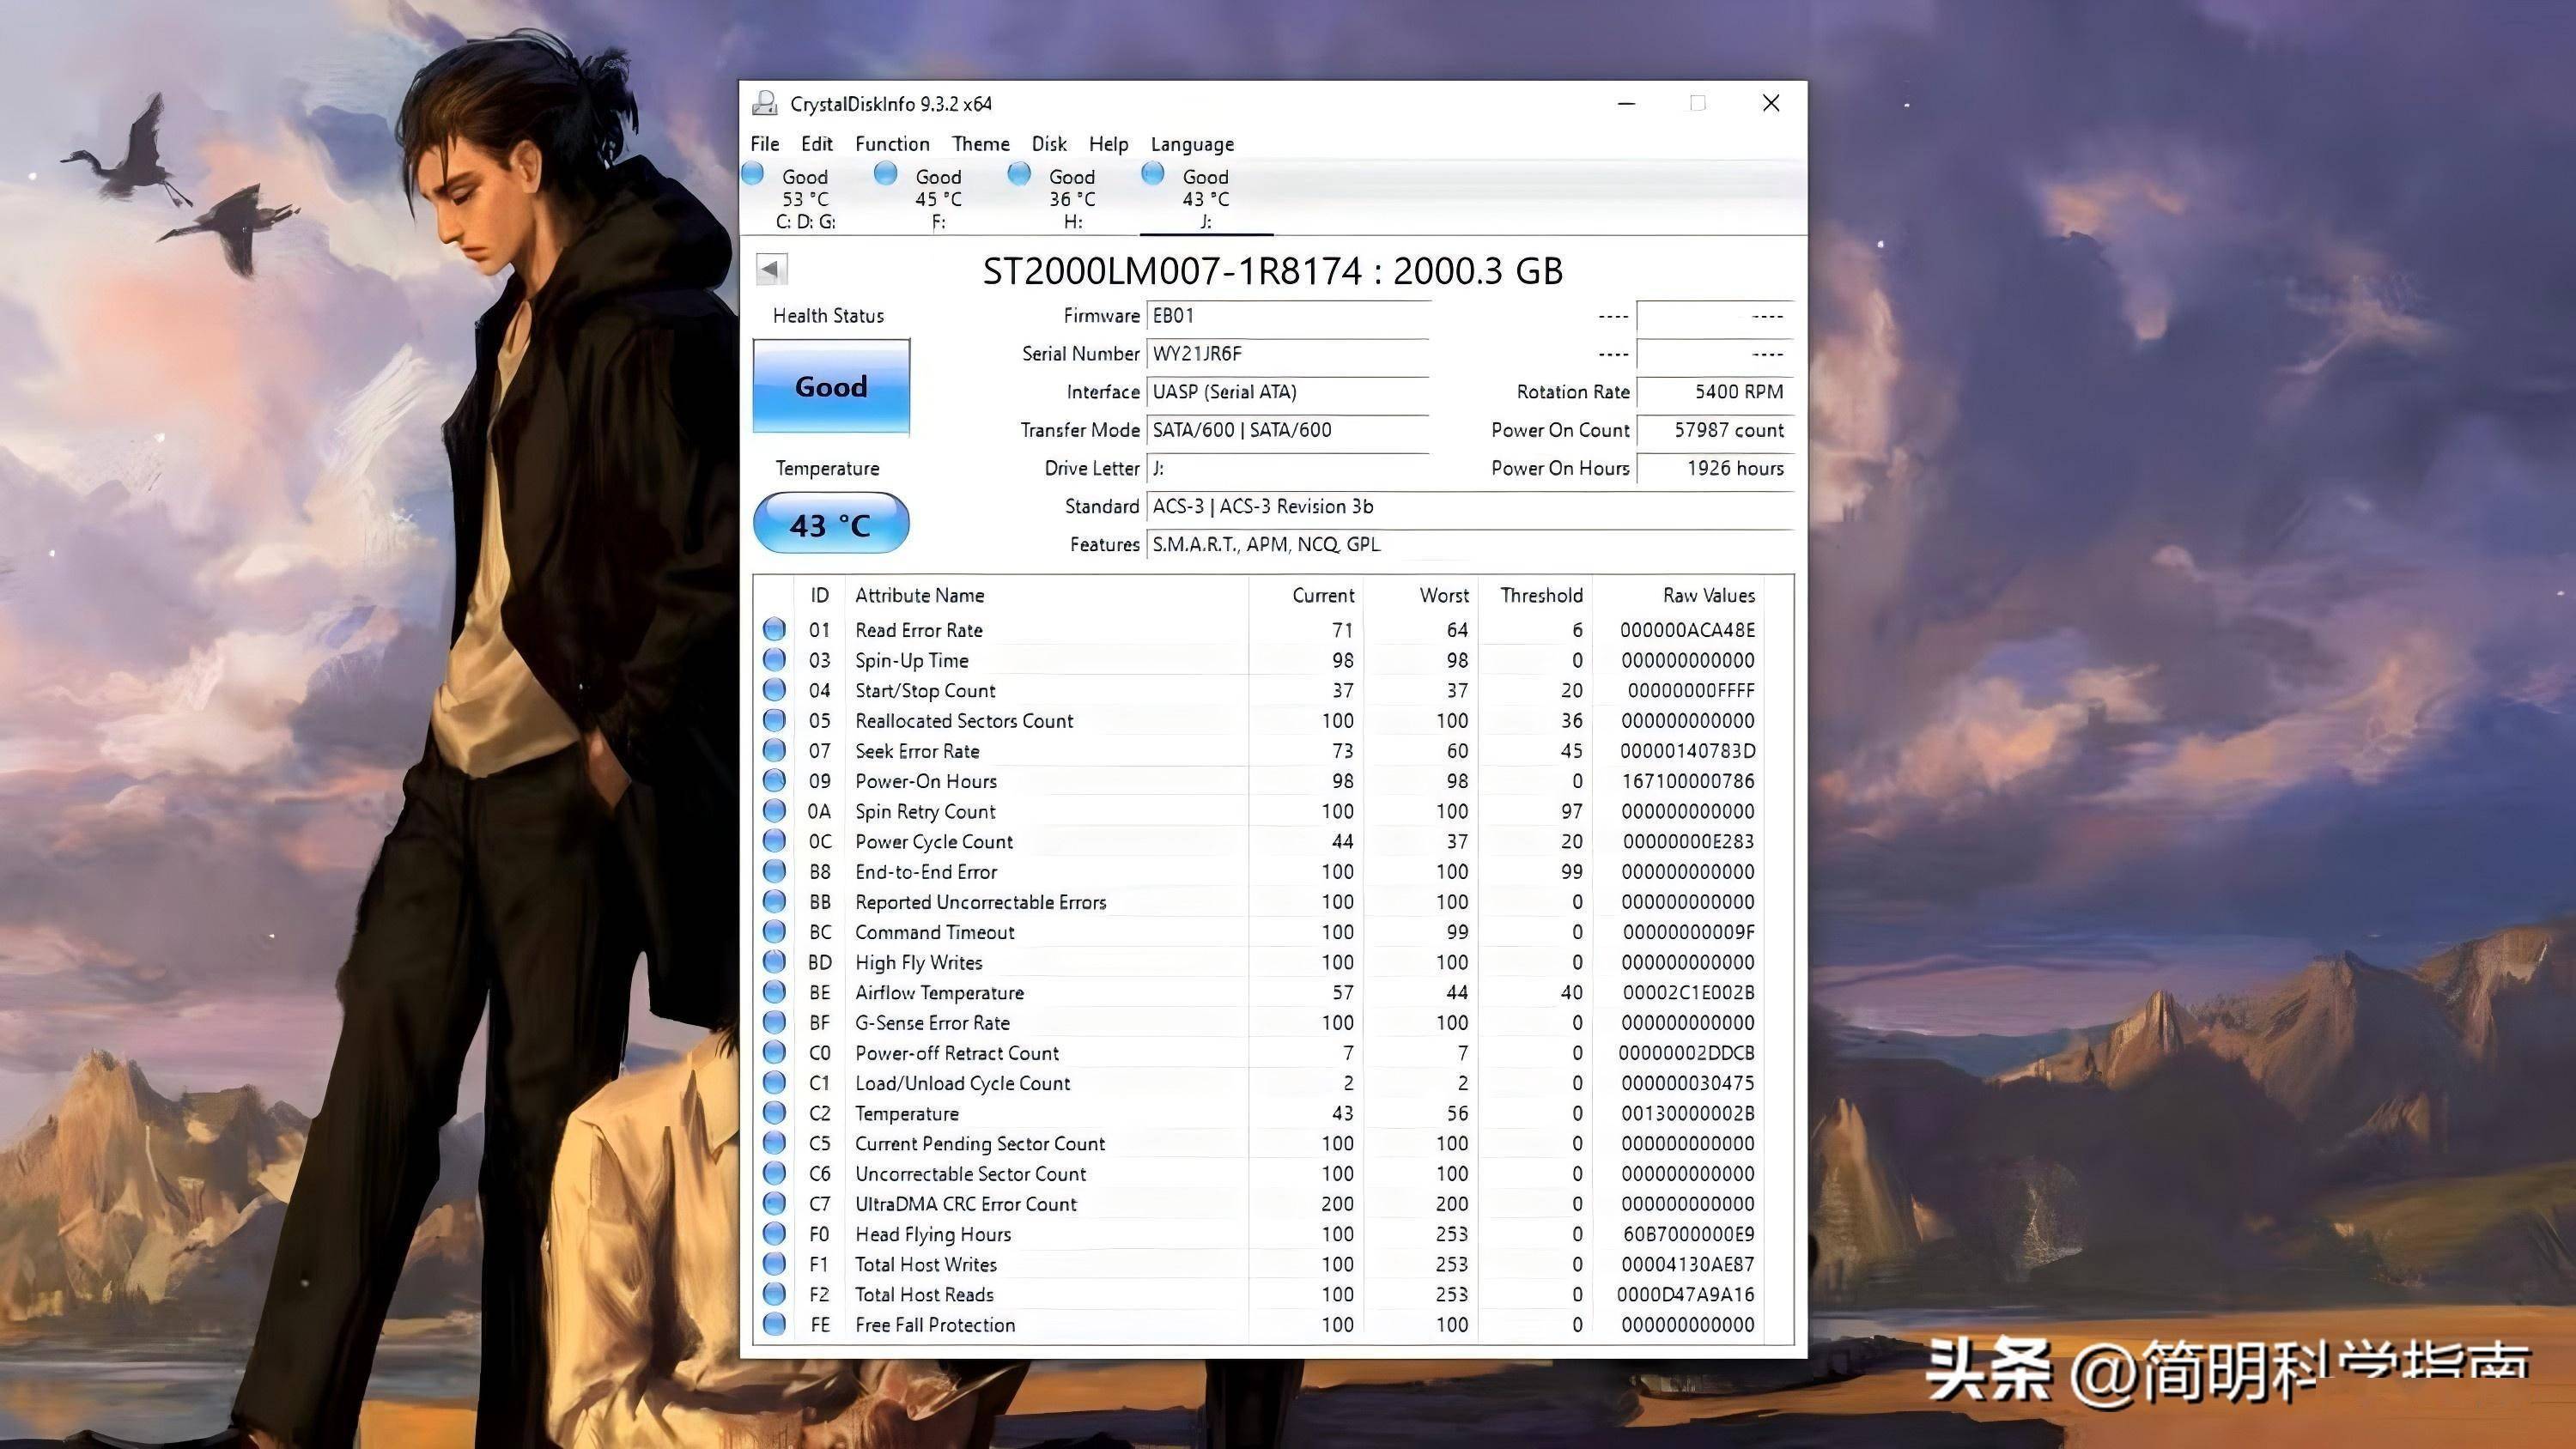The height and width of the screenshot is (1449, 2576).
Task: Minimize the CrystalDiskInfo window
Action: coord(1627,103)
